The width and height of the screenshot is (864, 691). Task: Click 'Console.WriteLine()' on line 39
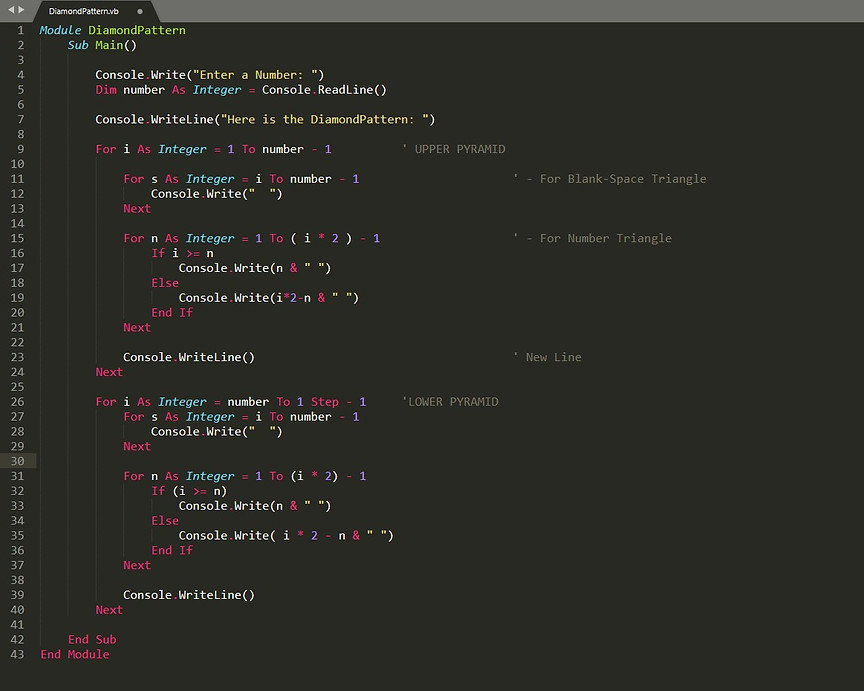click(189, 595)
